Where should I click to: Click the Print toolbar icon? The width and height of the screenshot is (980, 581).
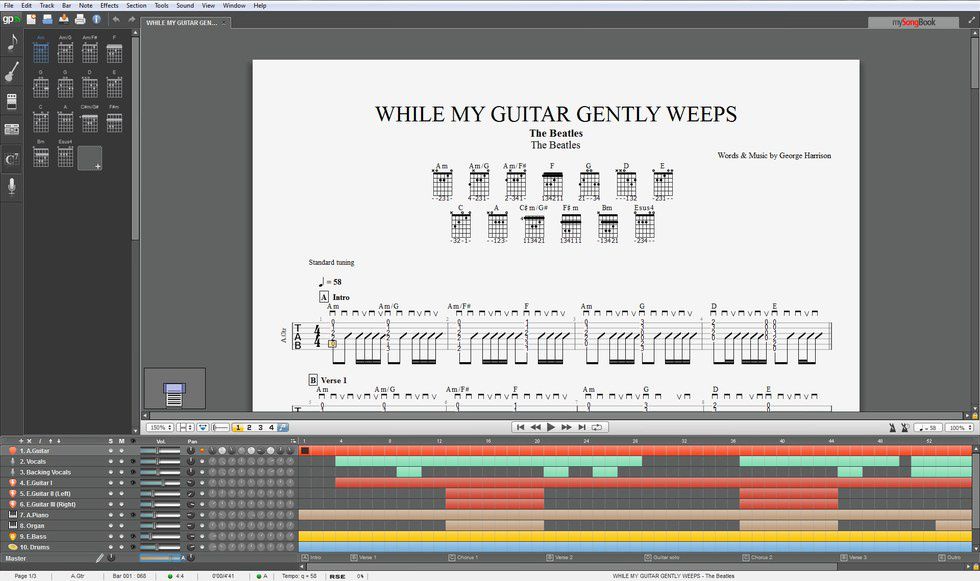pyautogui.click(x=80, y=19)
